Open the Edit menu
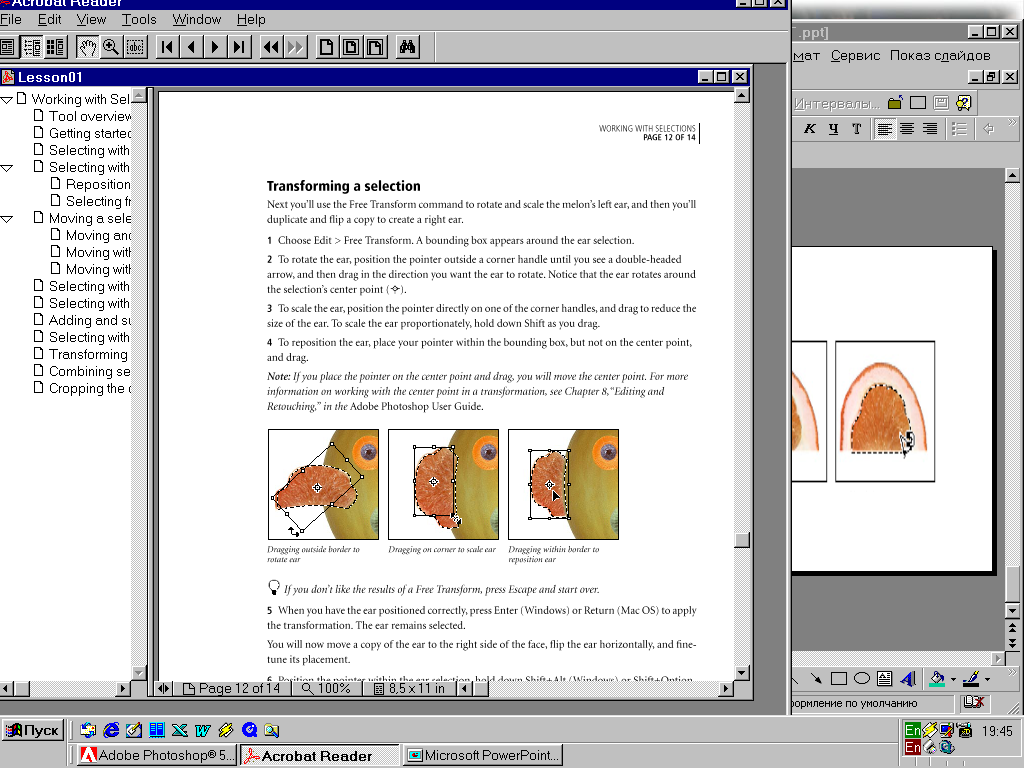The height and width of the screenshot is (768, 1024). [x=50, y=20]
